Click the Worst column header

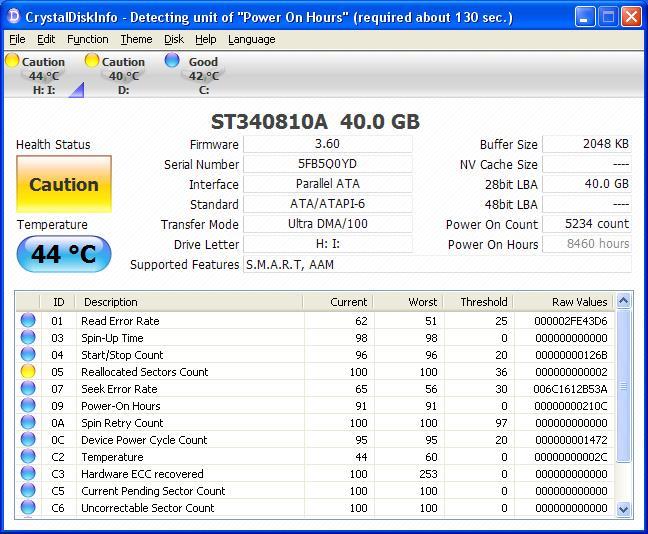409,302
